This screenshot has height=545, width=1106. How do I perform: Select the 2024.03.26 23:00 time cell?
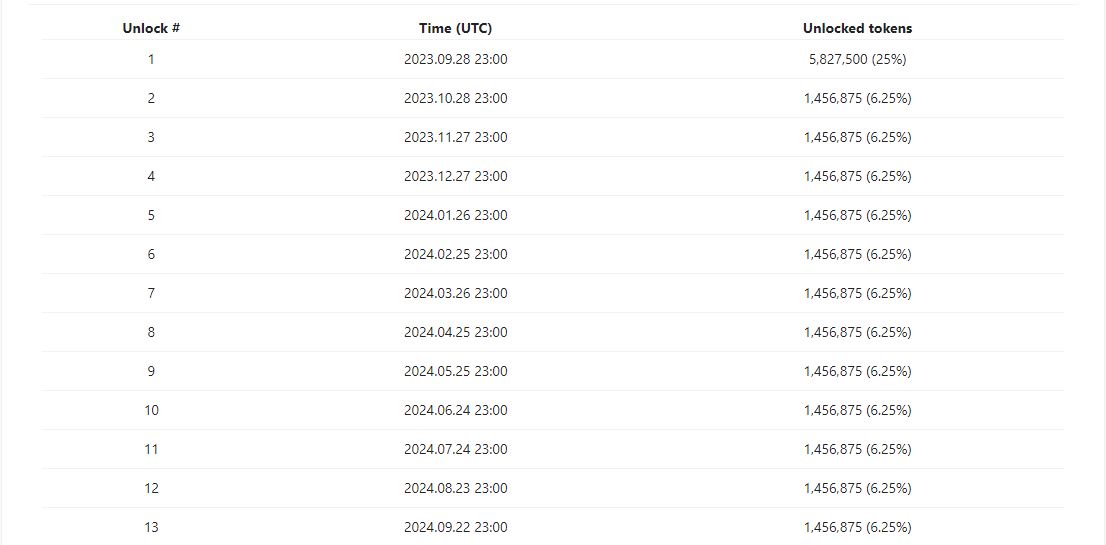(456, 293)
